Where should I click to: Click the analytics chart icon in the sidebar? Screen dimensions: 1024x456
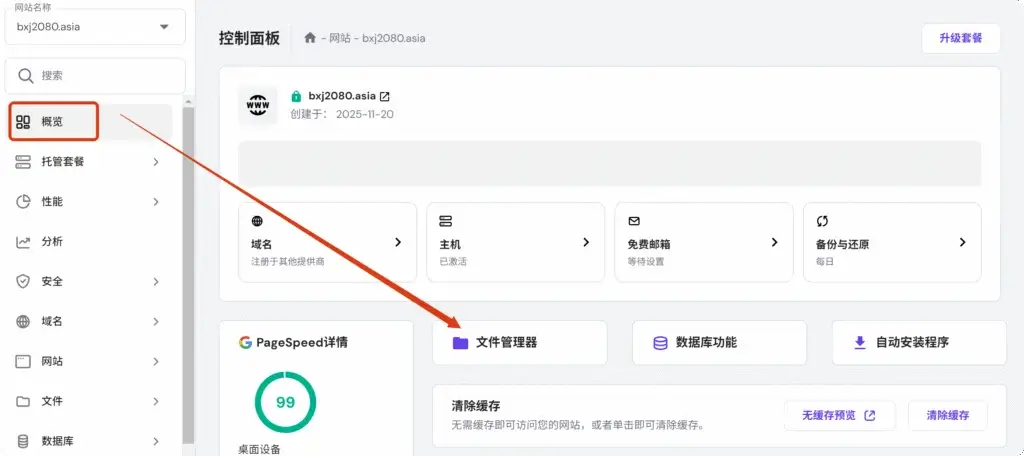23,241
